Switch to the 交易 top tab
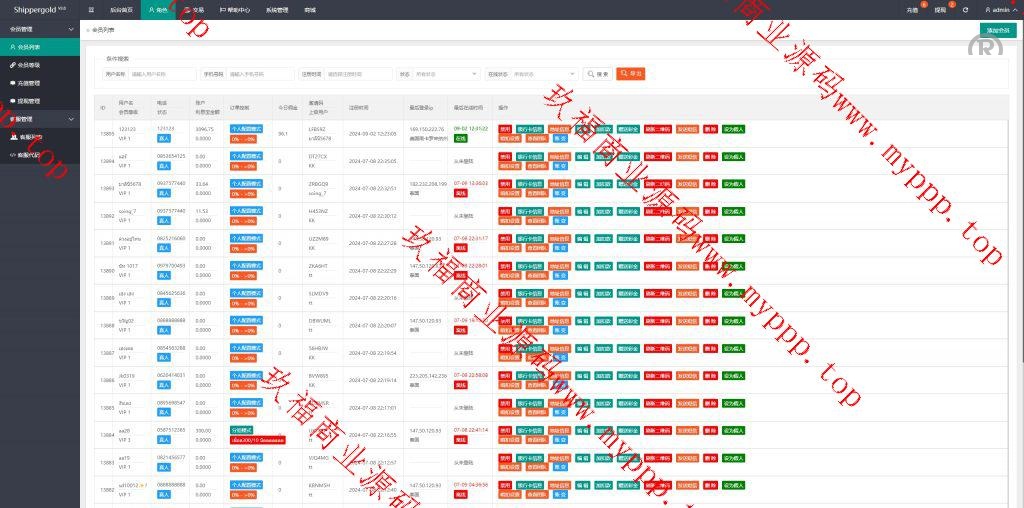The width and height of the screenshot is (1024, 508). coord(194,9)
